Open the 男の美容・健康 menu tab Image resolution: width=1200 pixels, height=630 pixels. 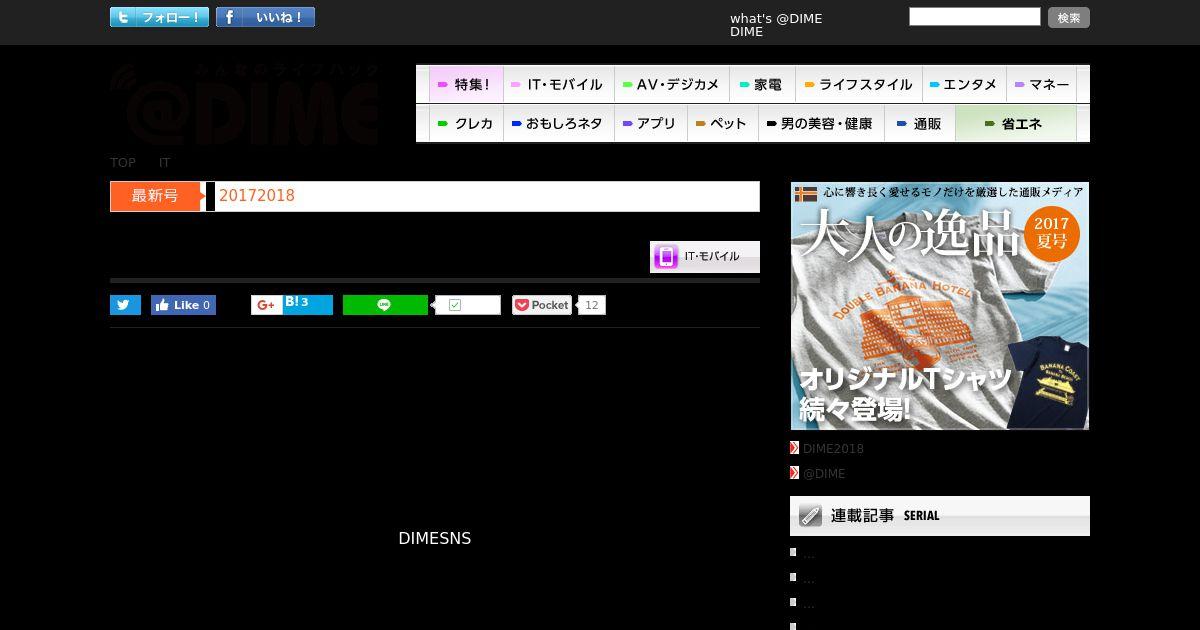pyautogui.click(x=821, y=124)
